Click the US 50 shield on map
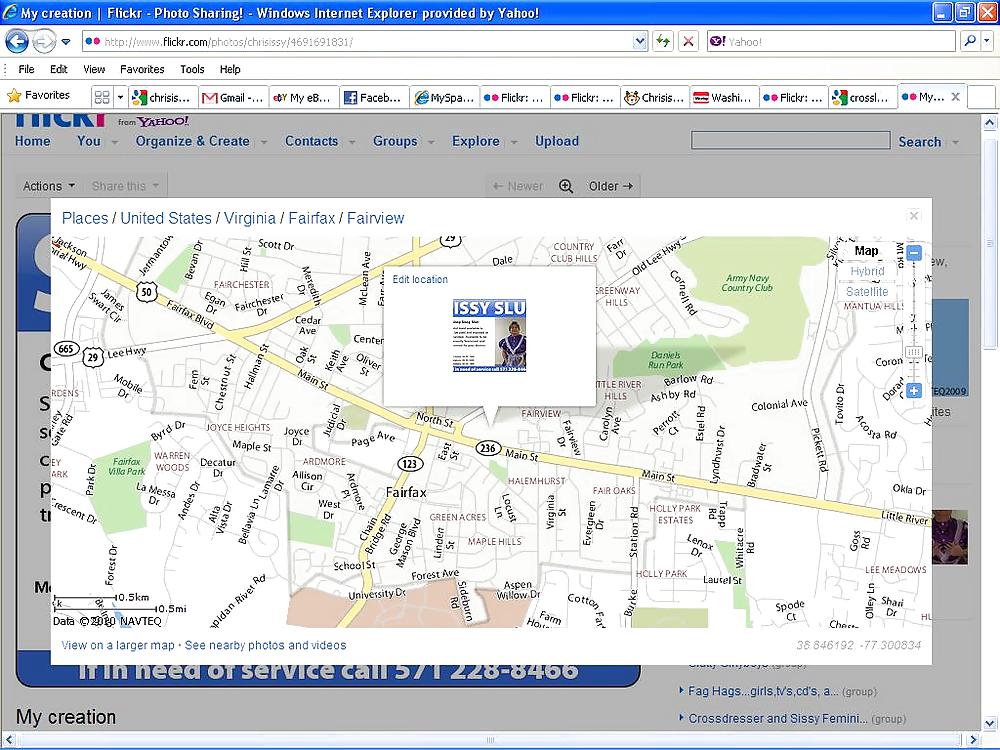 pos(147,293)
